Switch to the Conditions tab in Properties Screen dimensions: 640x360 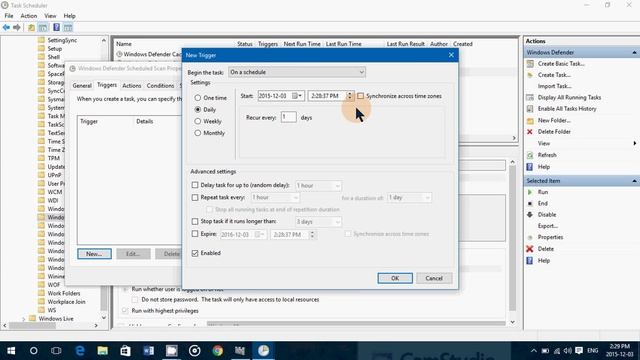point(160,86)
